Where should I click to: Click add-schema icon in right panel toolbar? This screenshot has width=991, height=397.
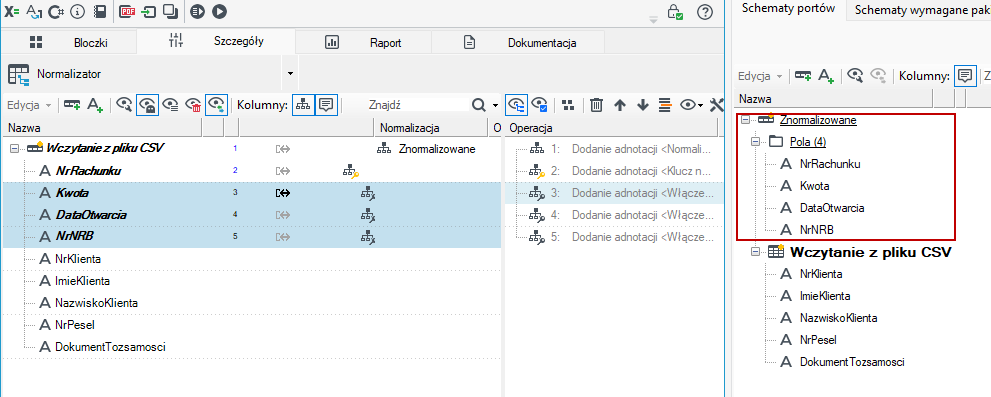point(803,76)
